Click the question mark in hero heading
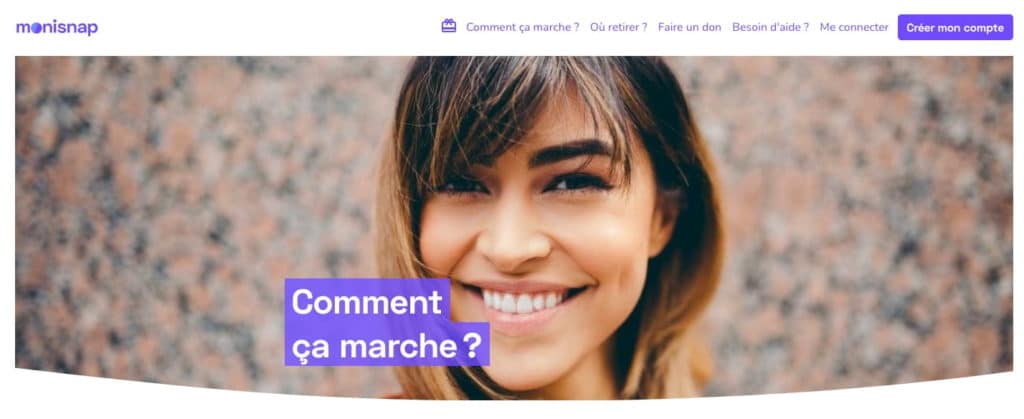Screen dimensions: 1024x419 [x=472, y=346]
